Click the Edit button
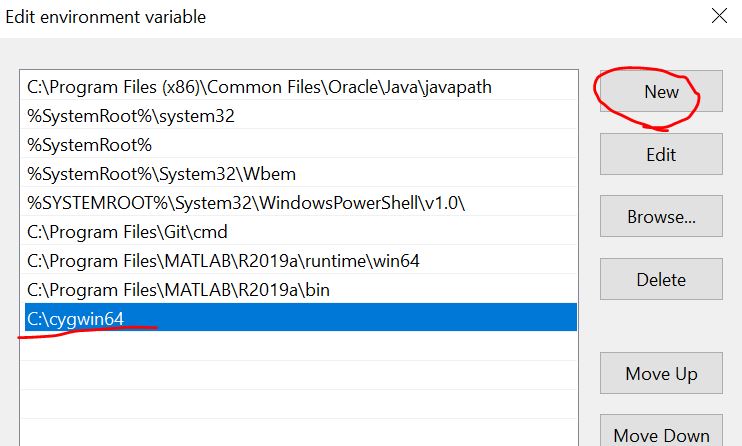 (x=660, y=154)
